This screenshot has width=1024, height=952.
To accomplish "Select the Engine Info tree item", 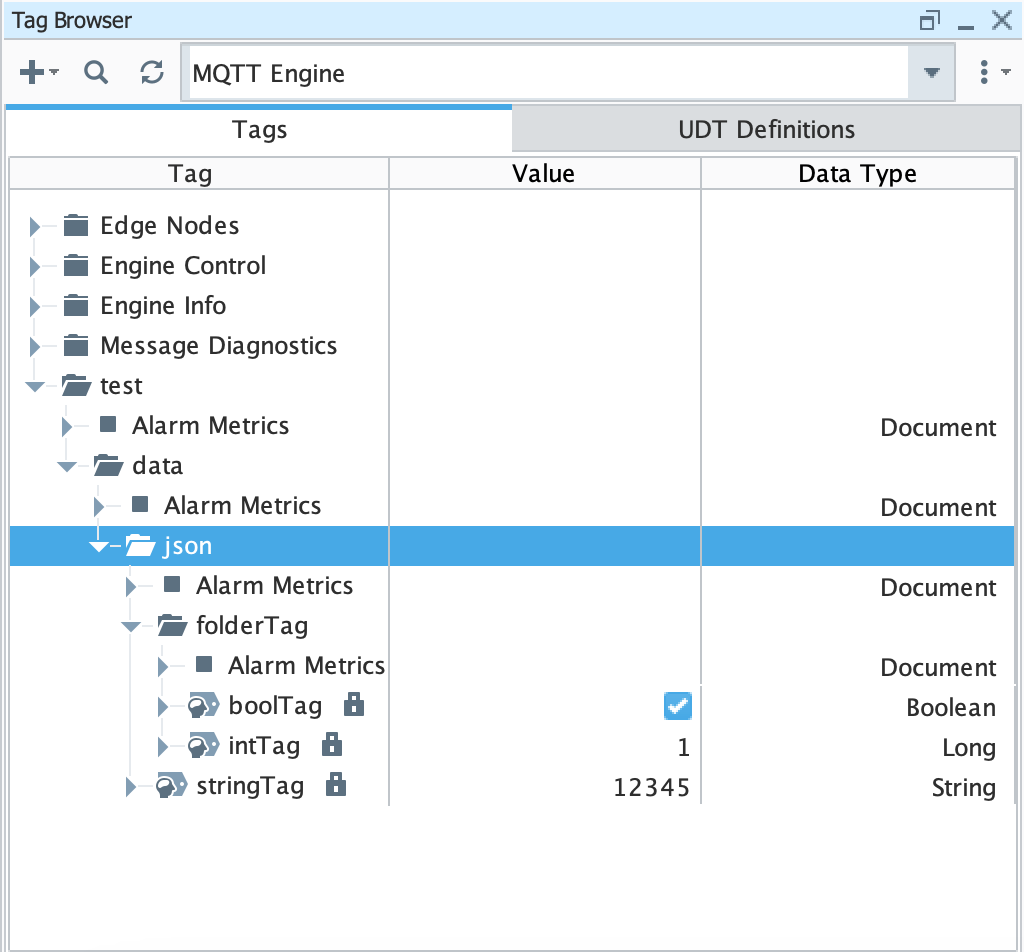I will tap(163, 306).
